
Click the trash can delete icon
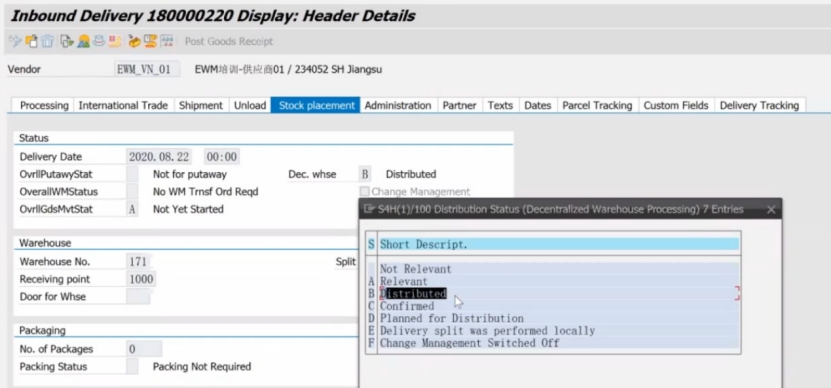[48, 41]
